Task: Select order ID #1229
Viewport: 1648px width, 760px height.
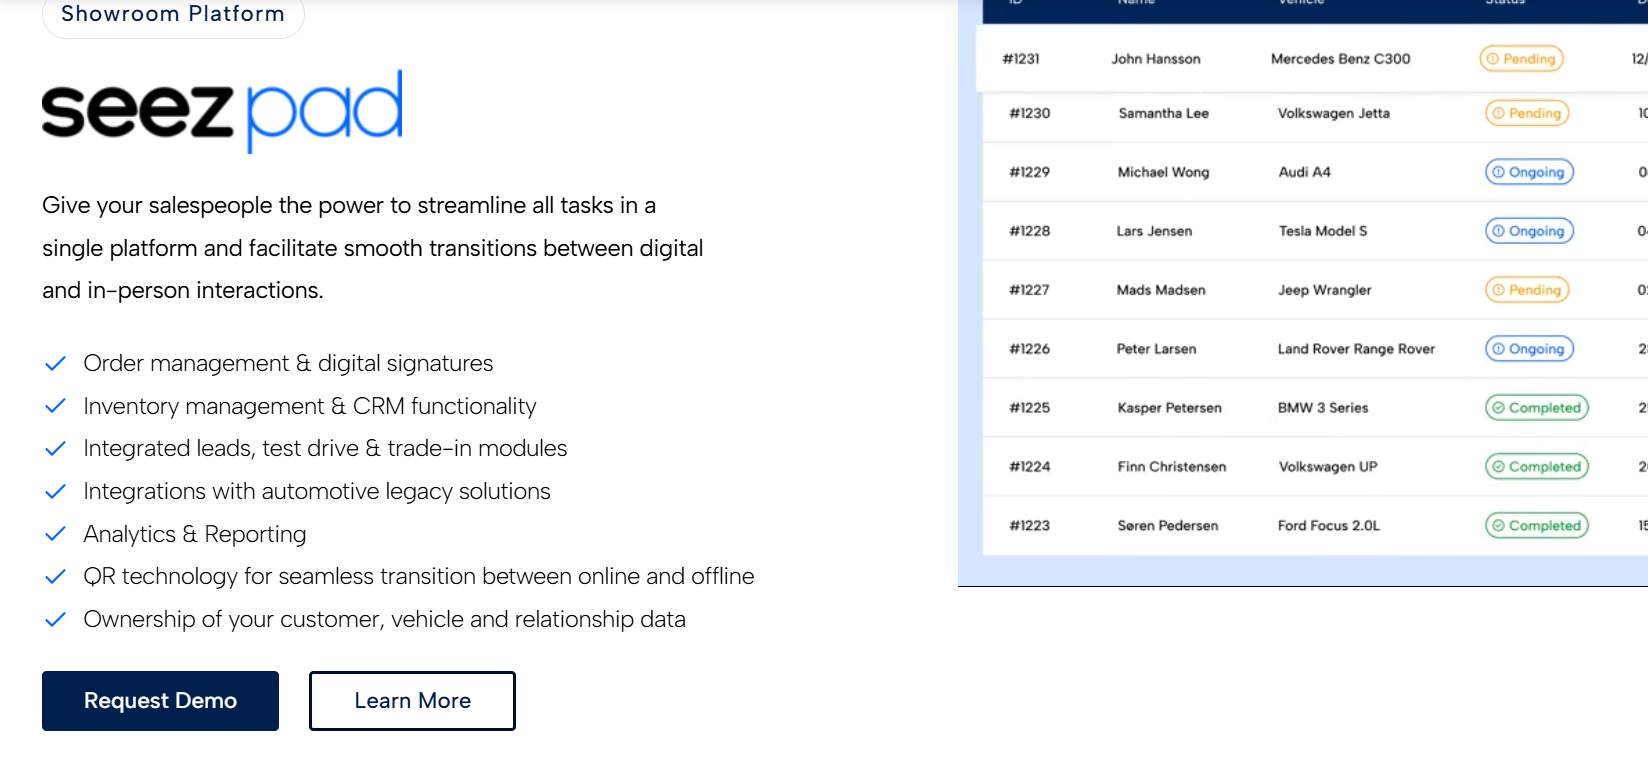Action: (x=1030, y=172)
